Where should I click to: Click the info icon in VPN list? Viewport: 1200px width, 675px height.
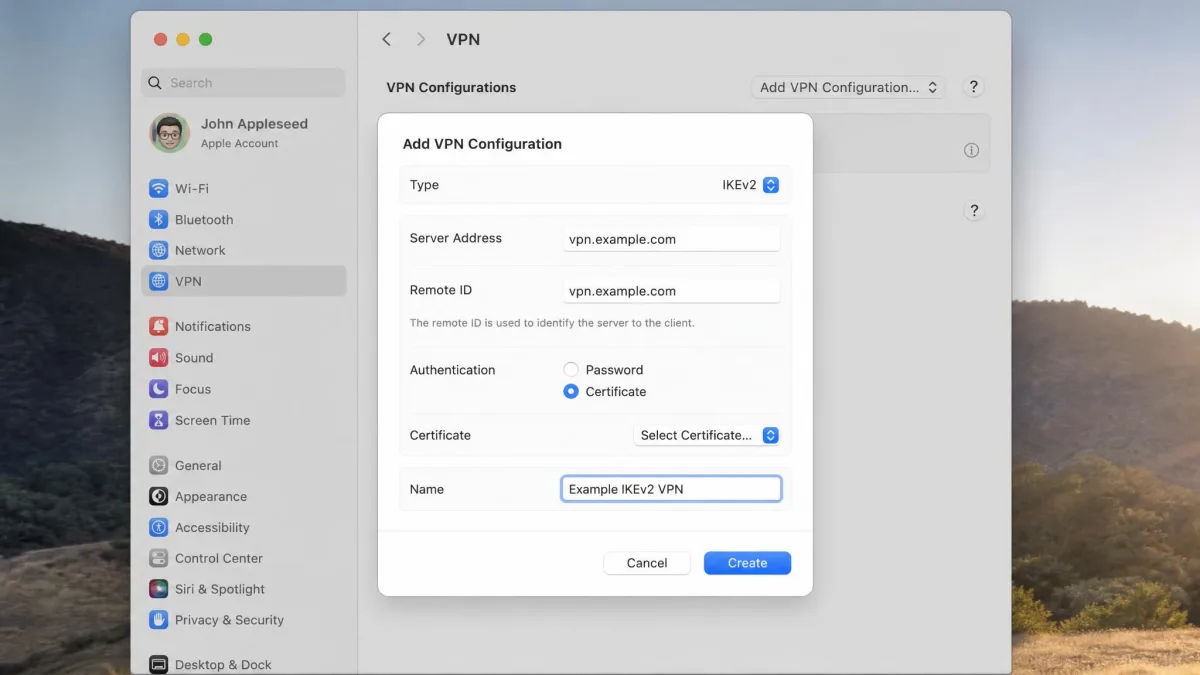click(971, 150)
